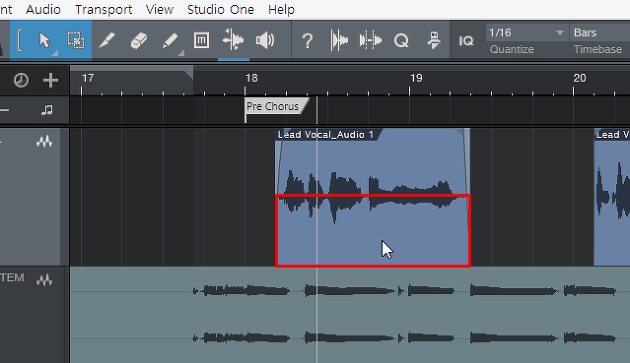Click the timebase clock icon

21,80
